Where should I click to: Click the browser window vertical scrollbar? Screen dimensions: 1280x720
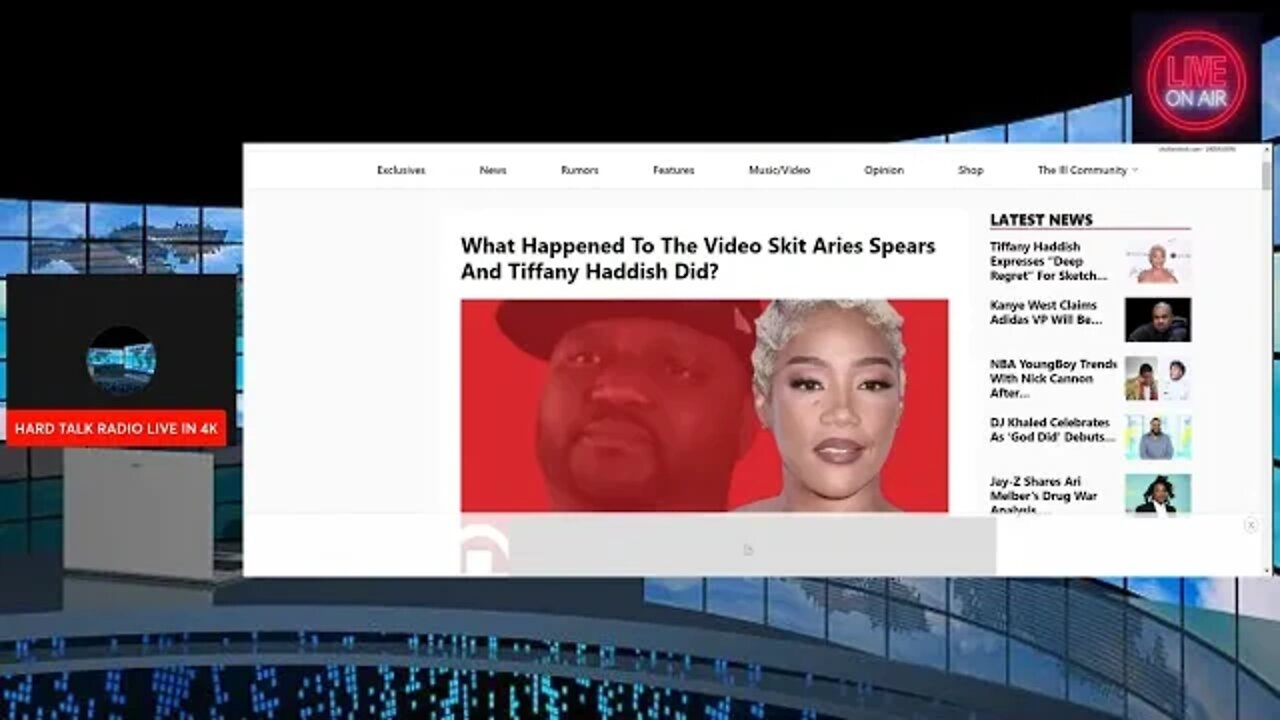pyautogui.click(x=1267, y=360)
